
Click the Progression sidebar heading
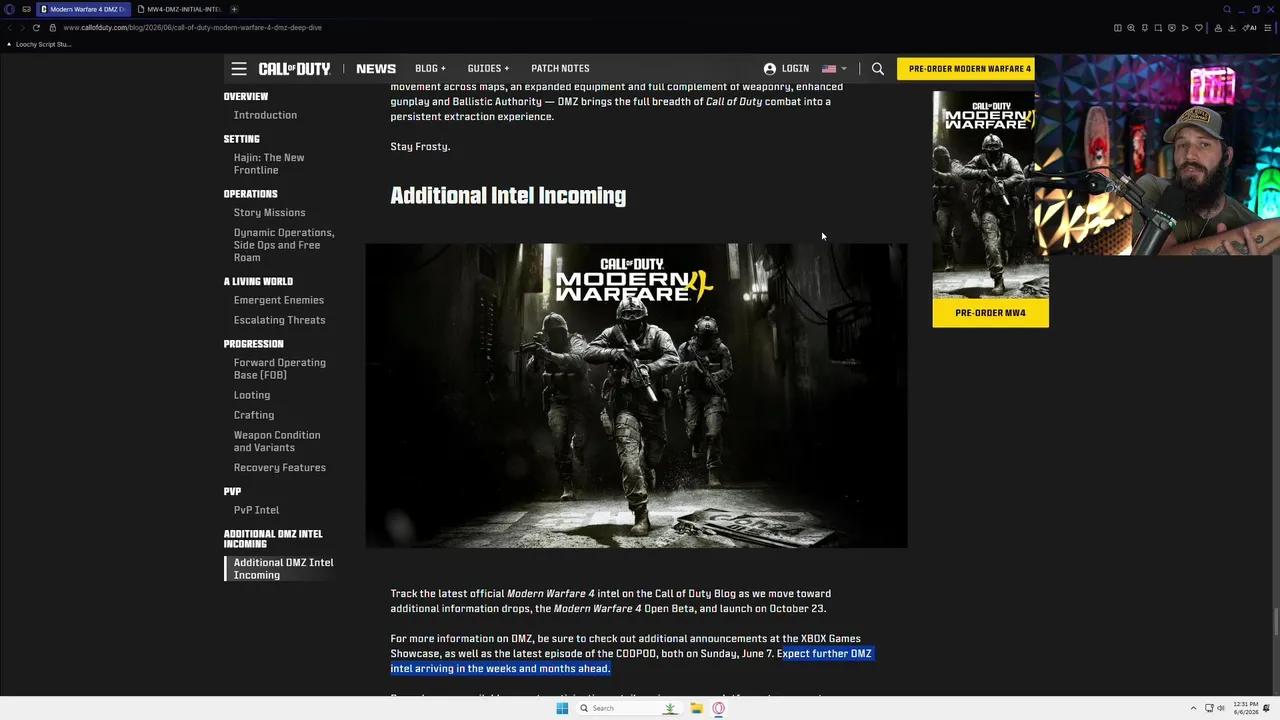(x=254, y=344)
